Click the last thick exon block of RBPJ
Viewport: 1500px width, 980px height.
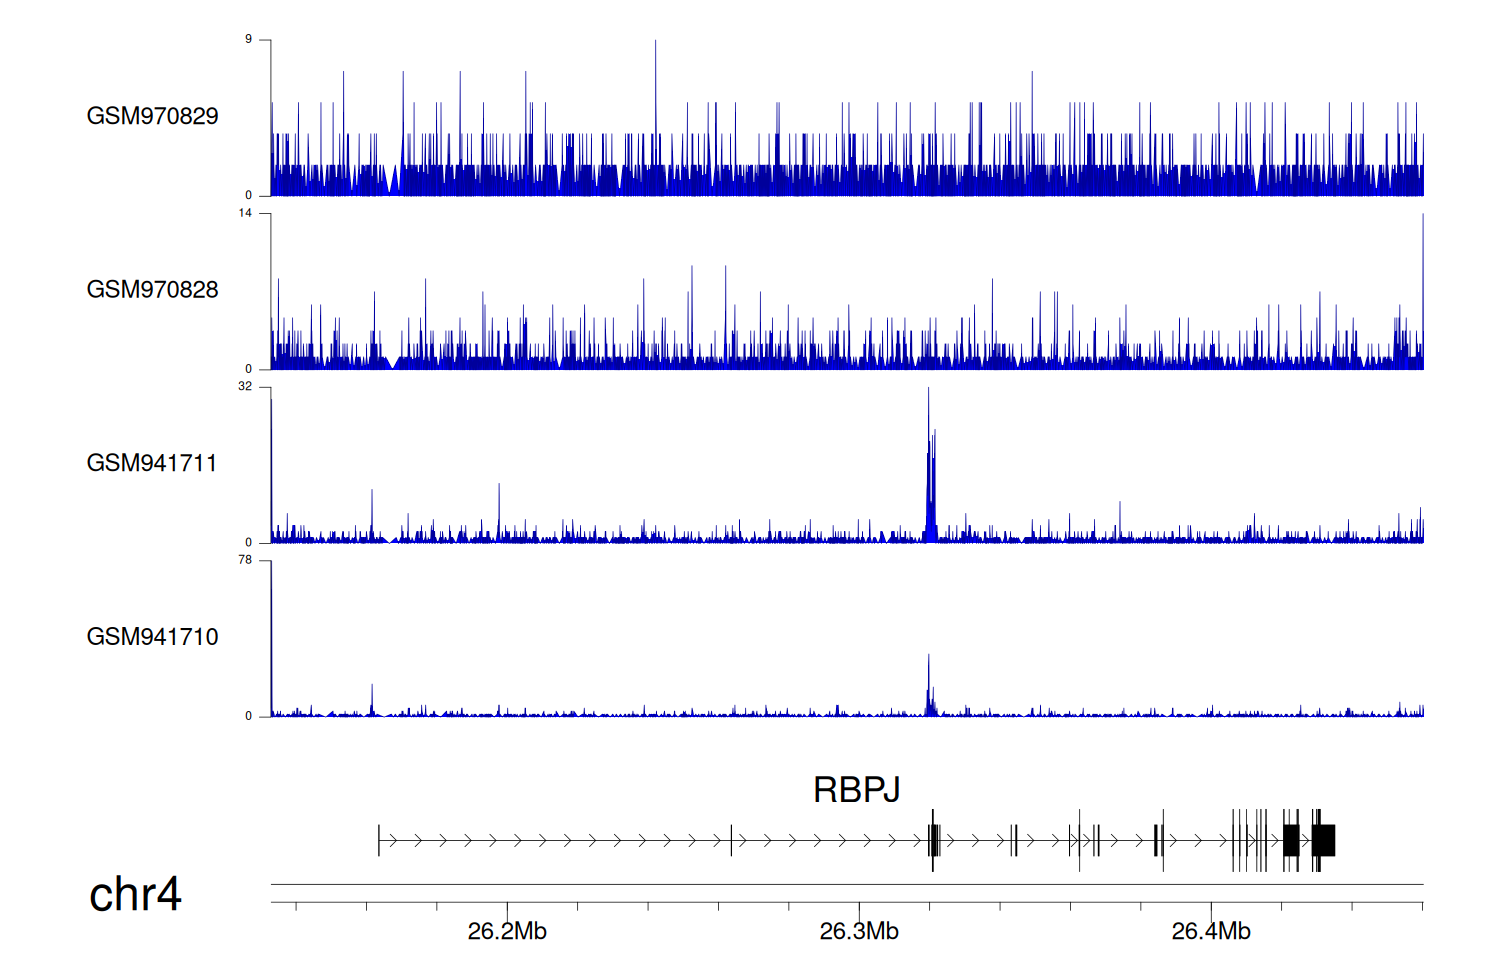(x=1324, y=840)
